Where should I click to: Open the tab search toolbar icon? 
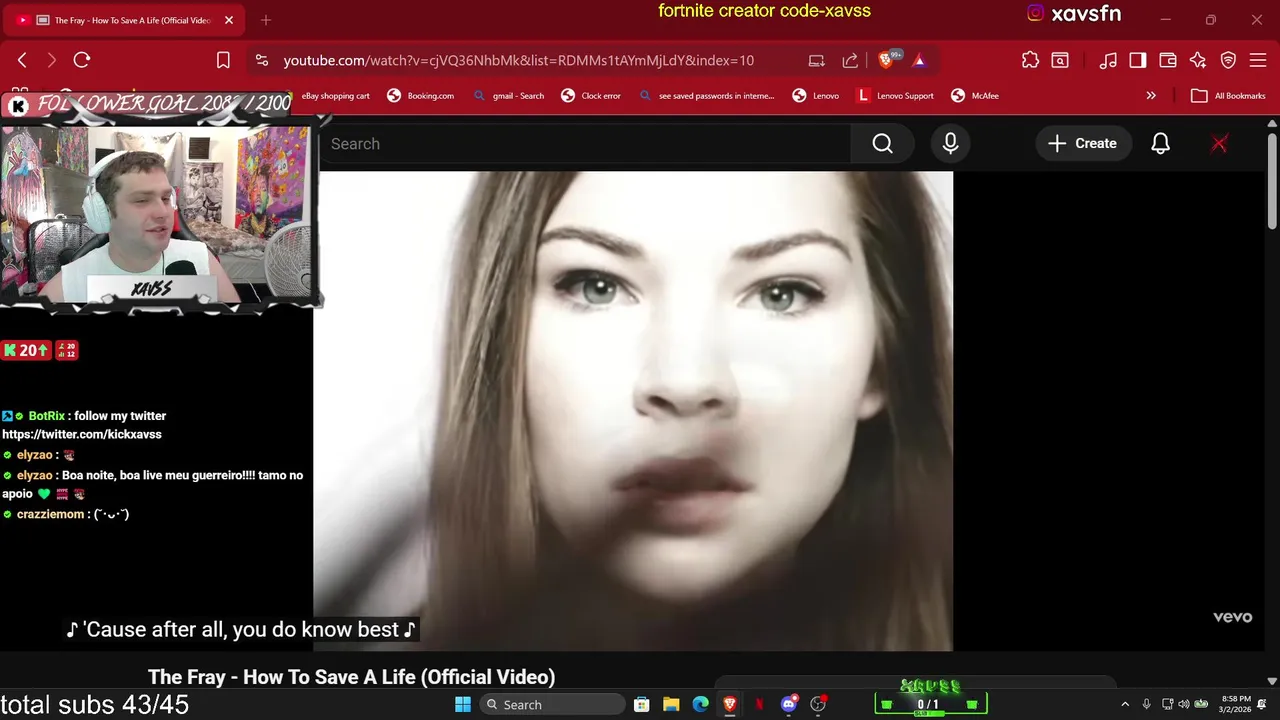pyautogui.click(x=1060, y=60)
